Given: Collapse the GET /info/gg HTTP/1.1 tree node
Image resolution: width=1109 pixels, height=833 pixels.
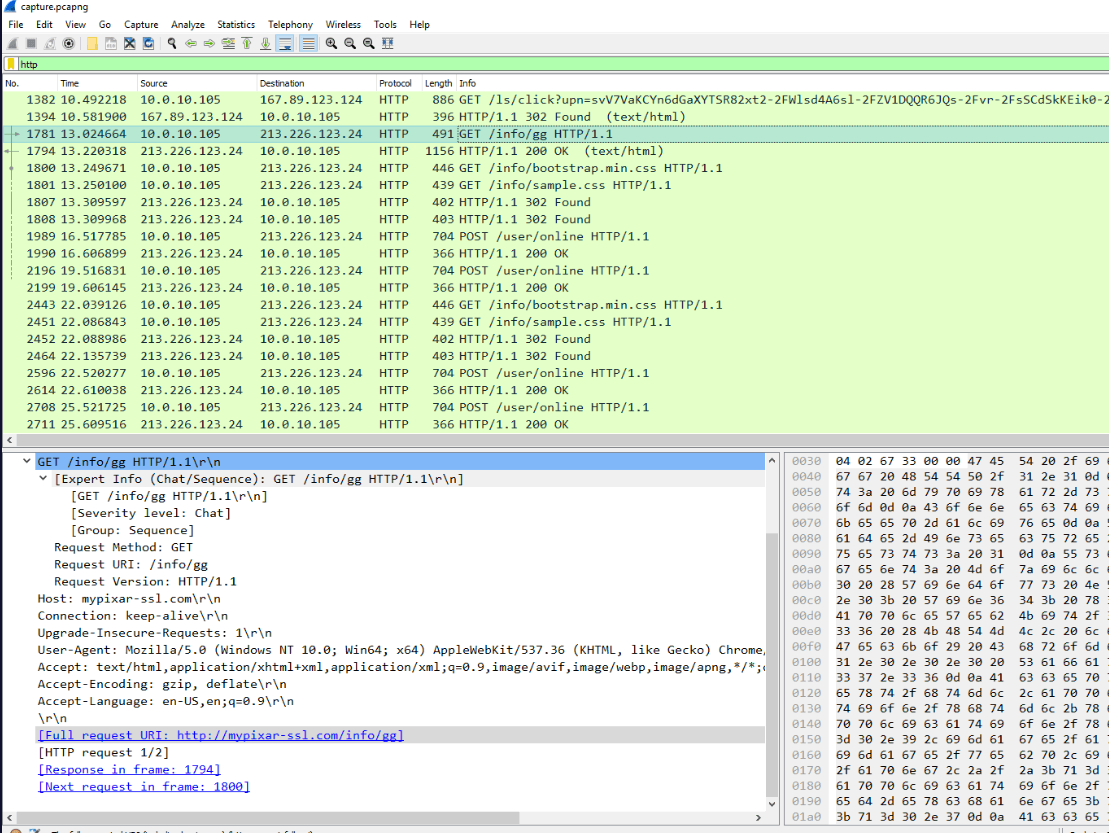Looking at the screenshot, I should [x=27, y=461].
